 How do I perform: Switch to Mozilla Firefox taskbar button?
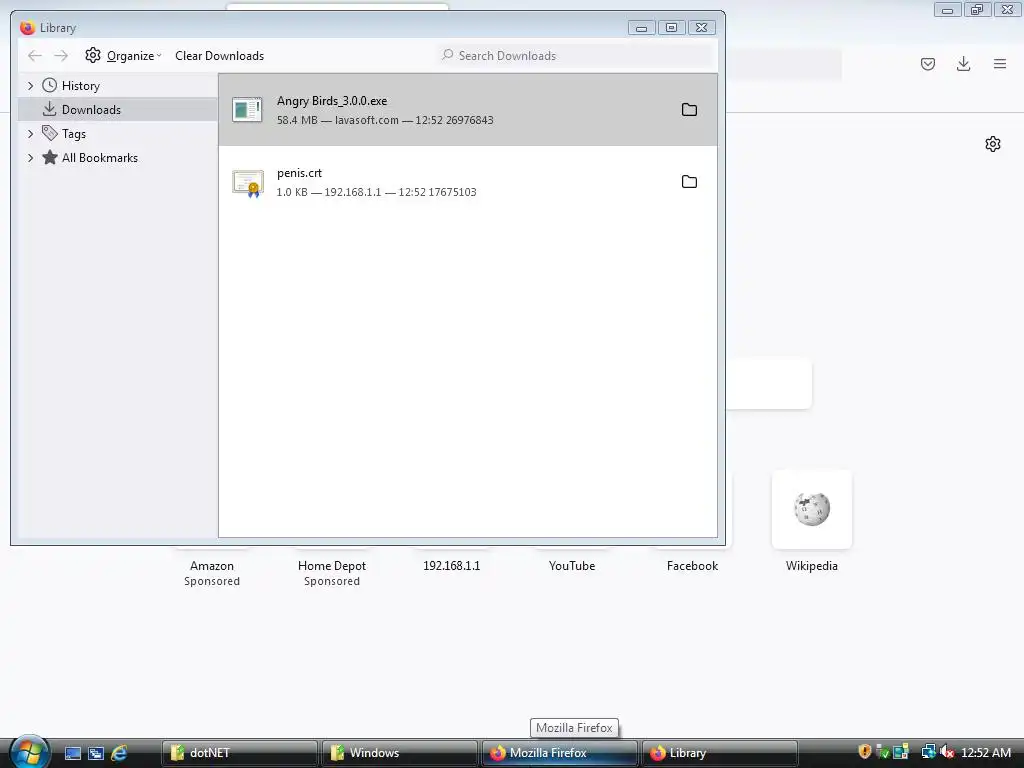tap(559, 753)
